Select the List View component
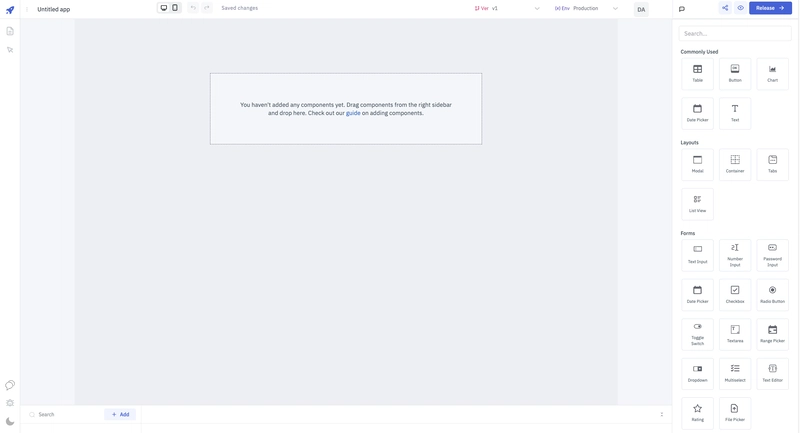 (697, 204)
